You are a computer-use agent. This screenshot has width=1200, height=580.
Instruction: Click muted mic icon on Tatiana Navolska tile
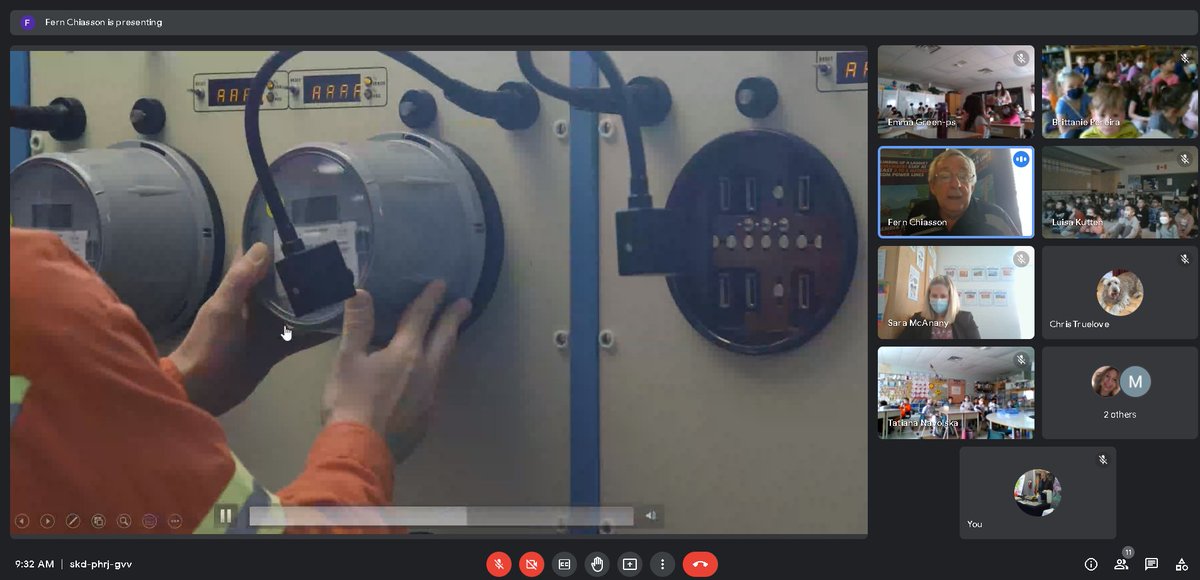[x=1021, y=360]
